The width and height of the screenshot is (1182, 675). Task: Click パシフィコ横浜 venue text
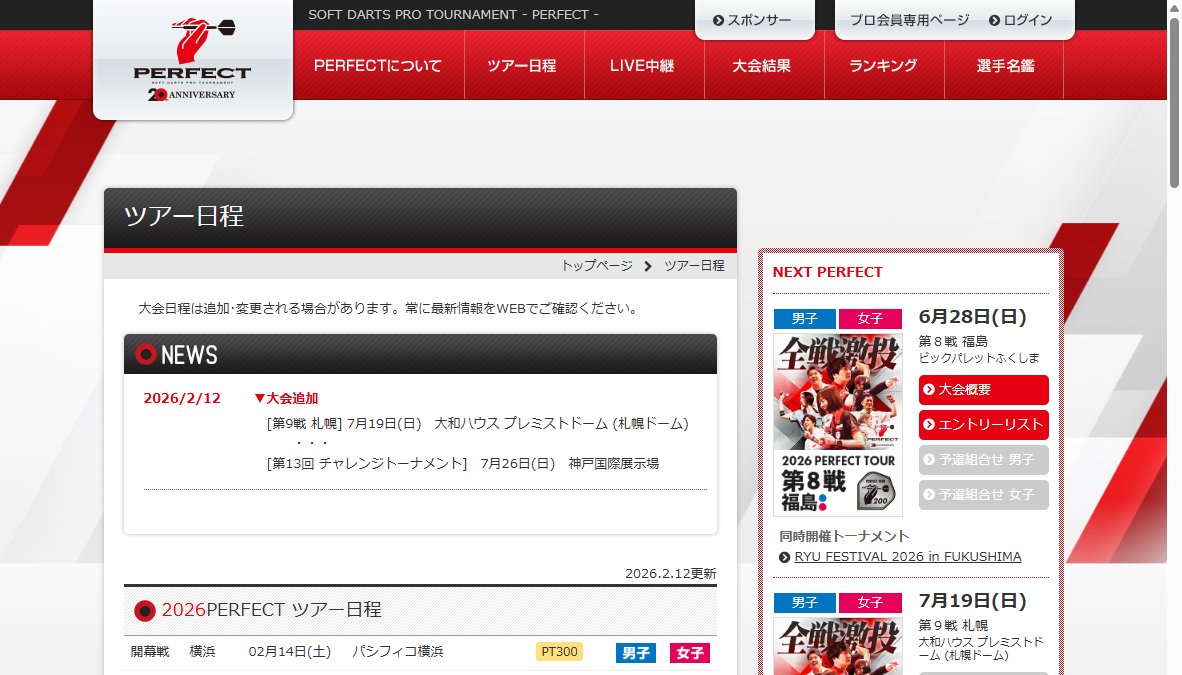397,652
